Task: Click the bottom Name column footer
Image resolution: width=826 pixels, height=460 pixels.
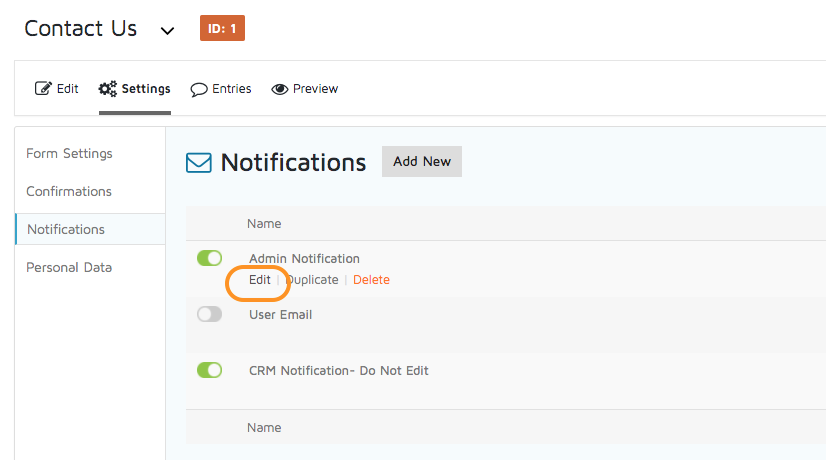Action: [x=264, y=427]
